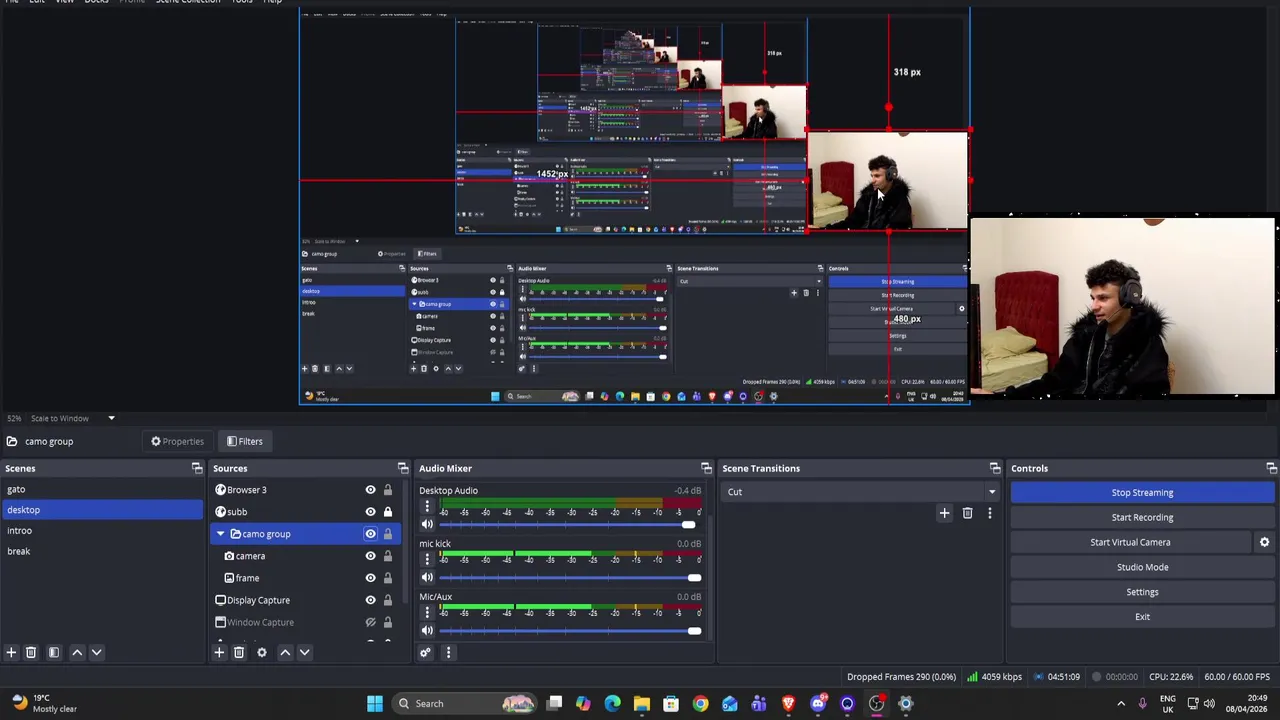Click Exit in the Controls dock

[x=1142, y=617]
